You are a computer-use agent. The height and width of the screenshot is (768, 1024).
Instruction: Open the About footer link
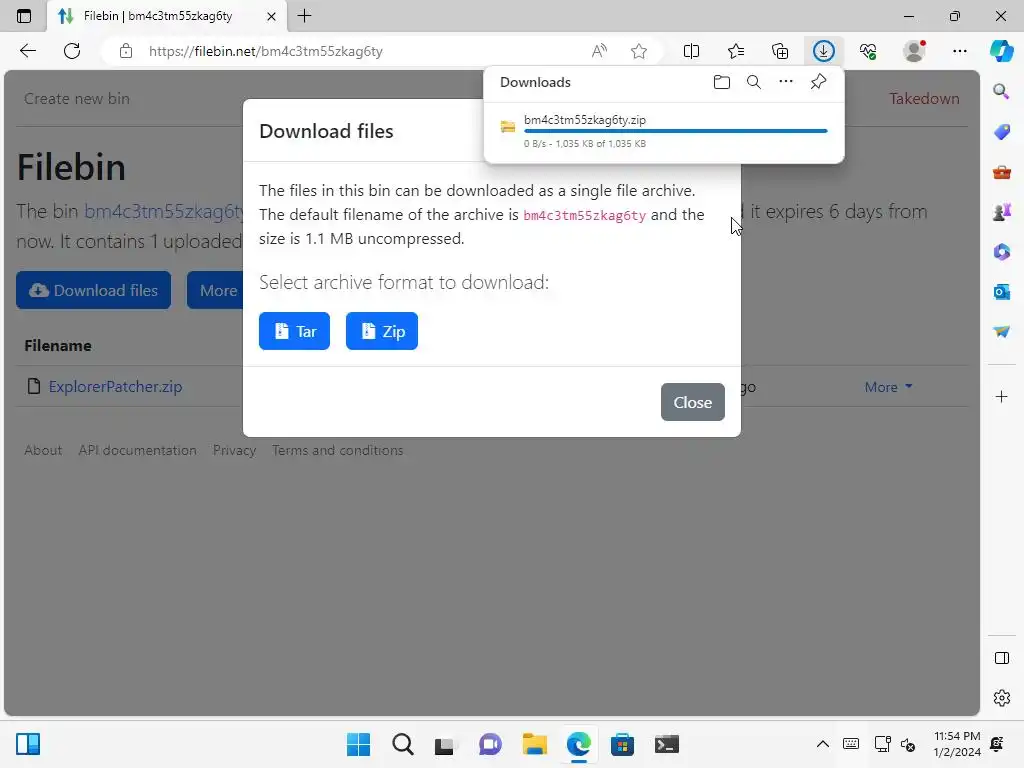tap(43, 450)
